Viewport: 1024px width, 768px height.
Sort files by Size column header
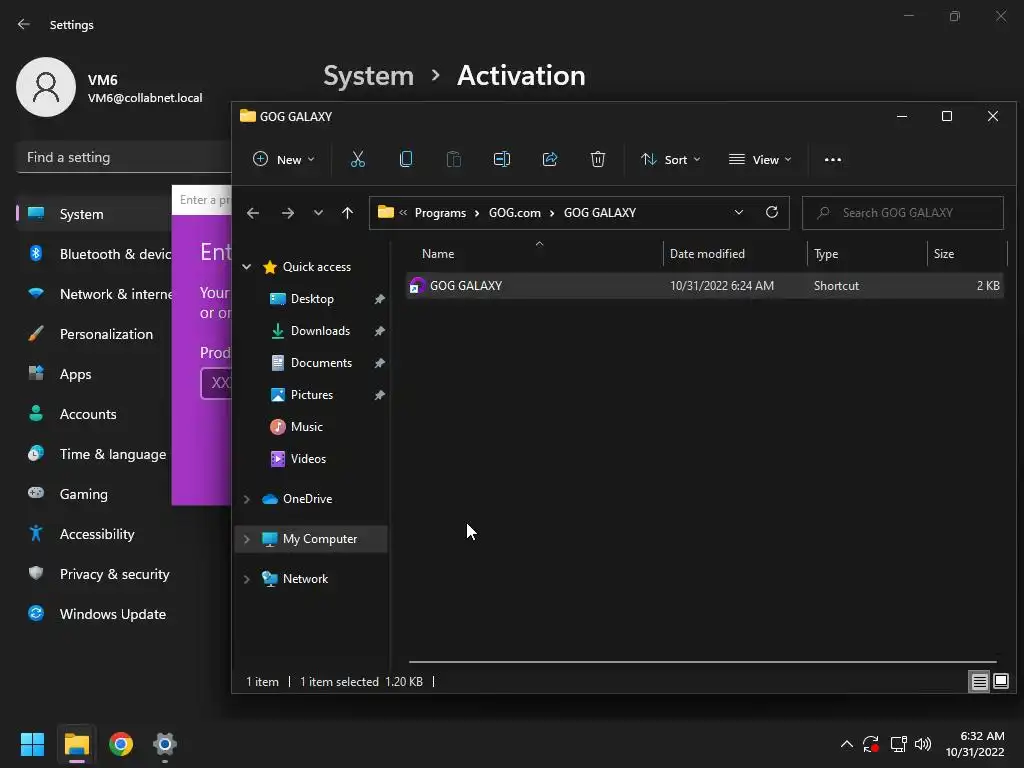[x=944, y=254]
